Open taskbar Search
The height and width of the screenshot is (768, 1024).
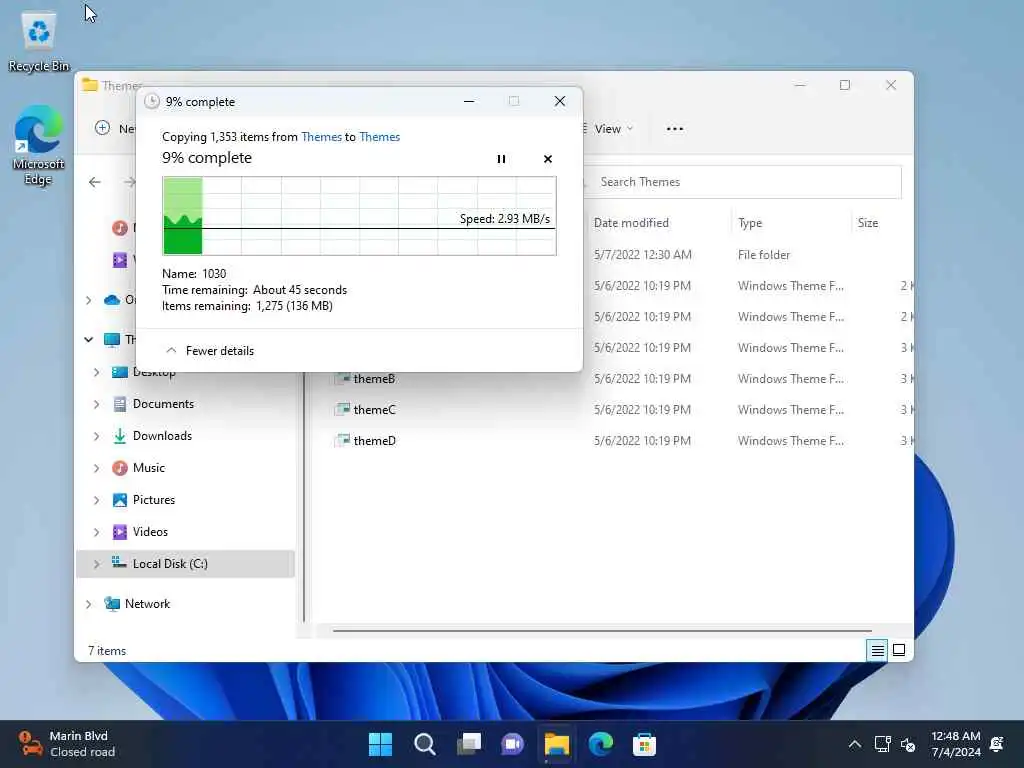[424, 744]
